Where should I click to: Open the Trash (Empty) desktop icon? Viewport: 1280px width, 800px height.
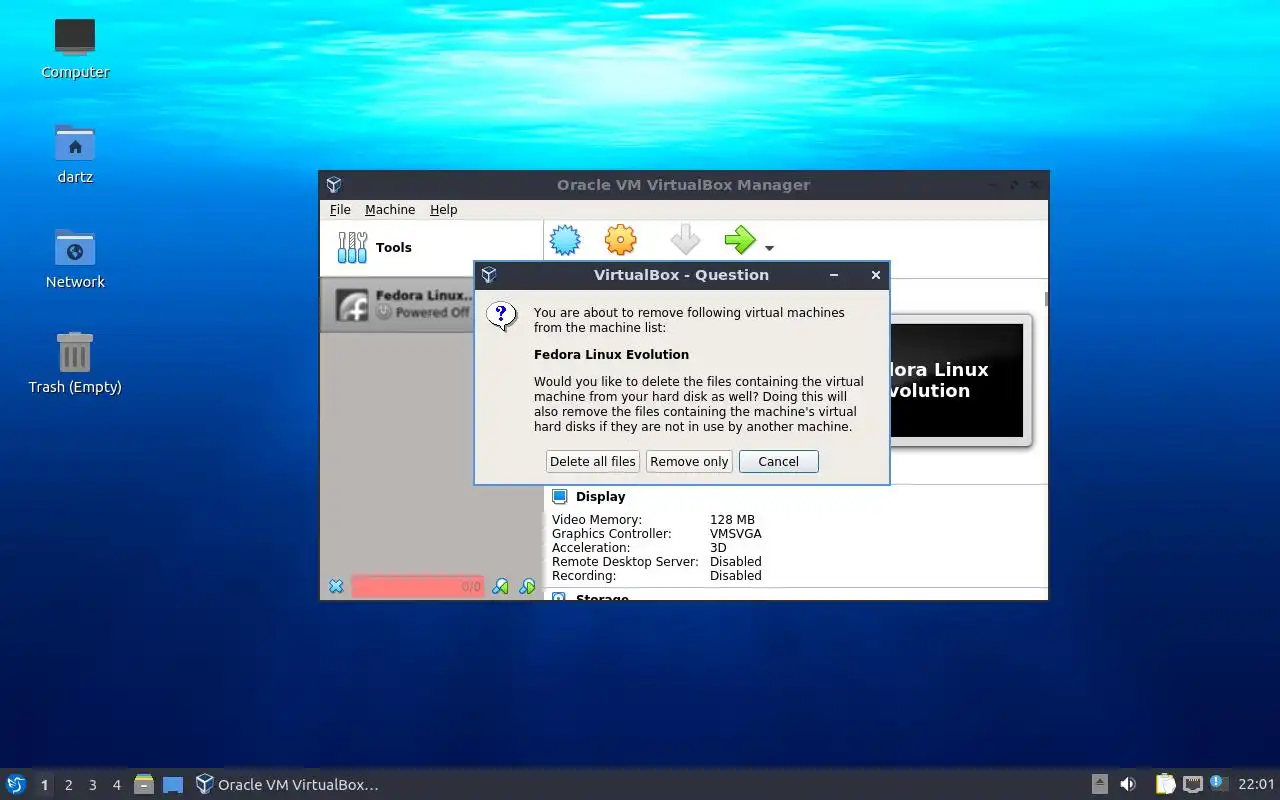[75, 363]
